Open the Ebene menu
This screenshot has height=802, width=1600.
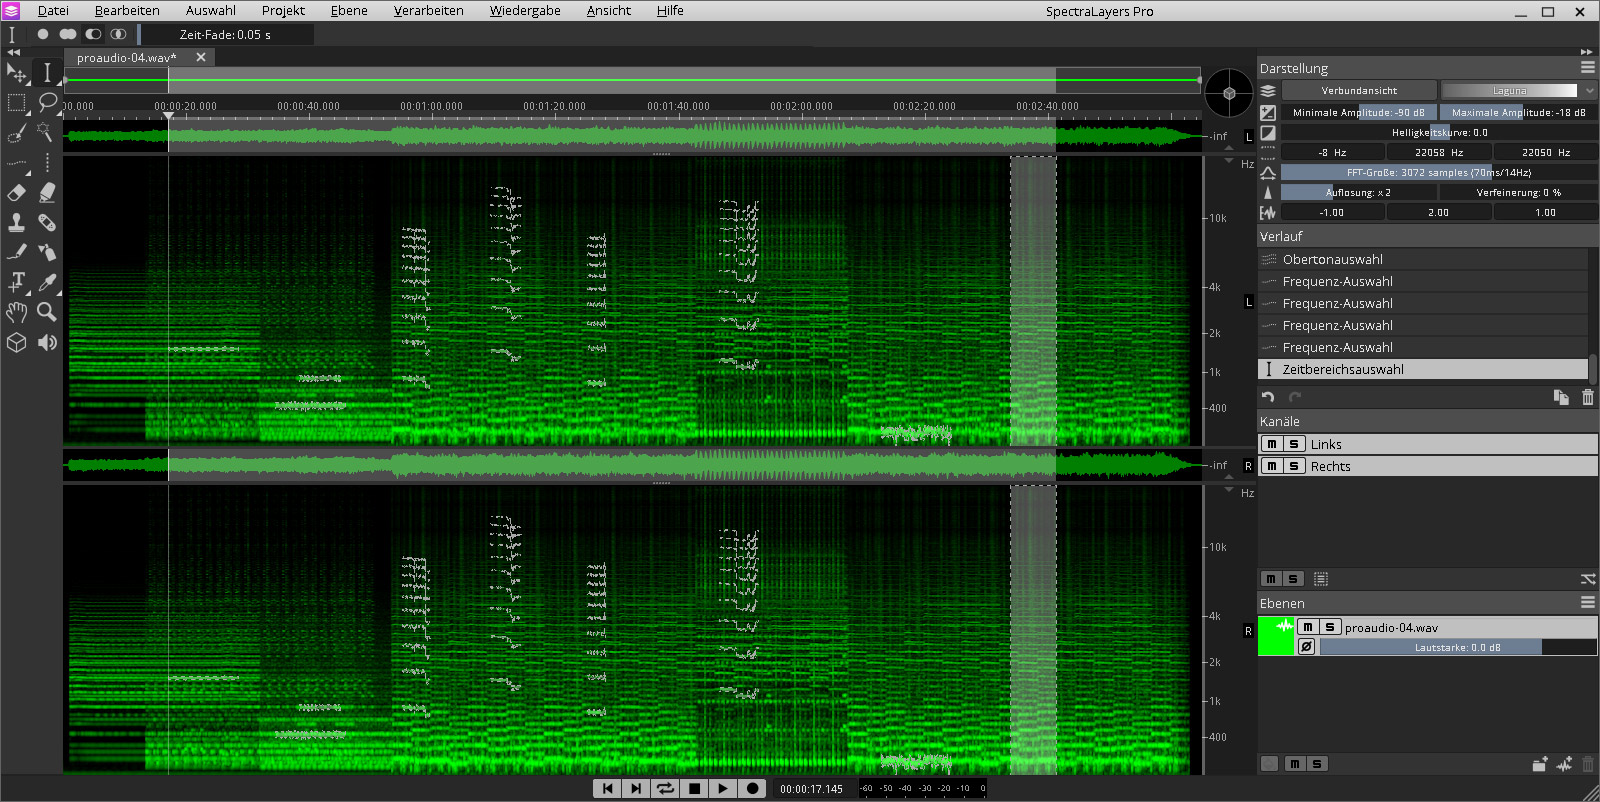(349, 11)
